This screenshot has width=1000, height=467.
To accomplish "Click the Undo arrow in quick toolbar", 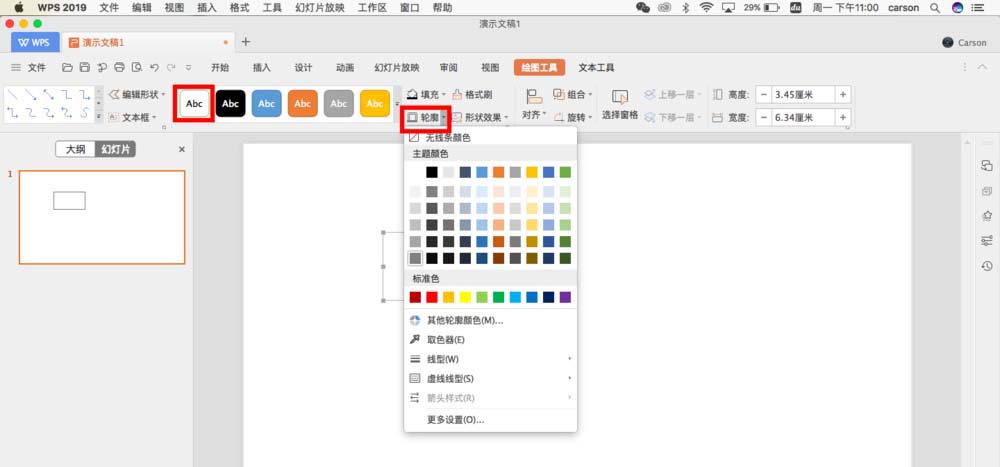I will pos(153,67).
